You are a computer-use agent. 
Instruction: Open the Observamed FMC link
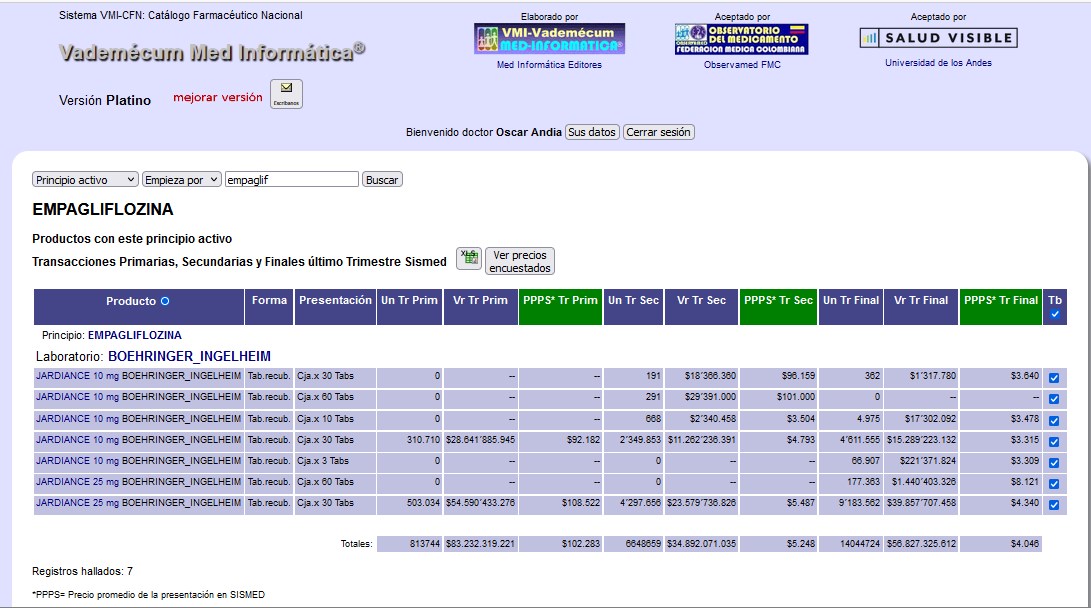(742, 65)
